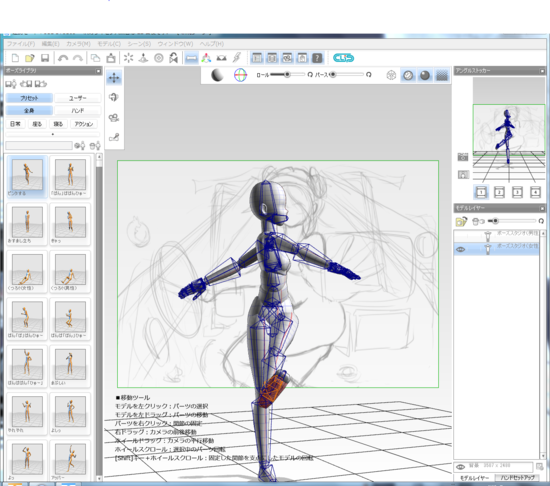Click the camera icon in angle stocker
This screenshot has width=550, height=486.
[463, 157]
